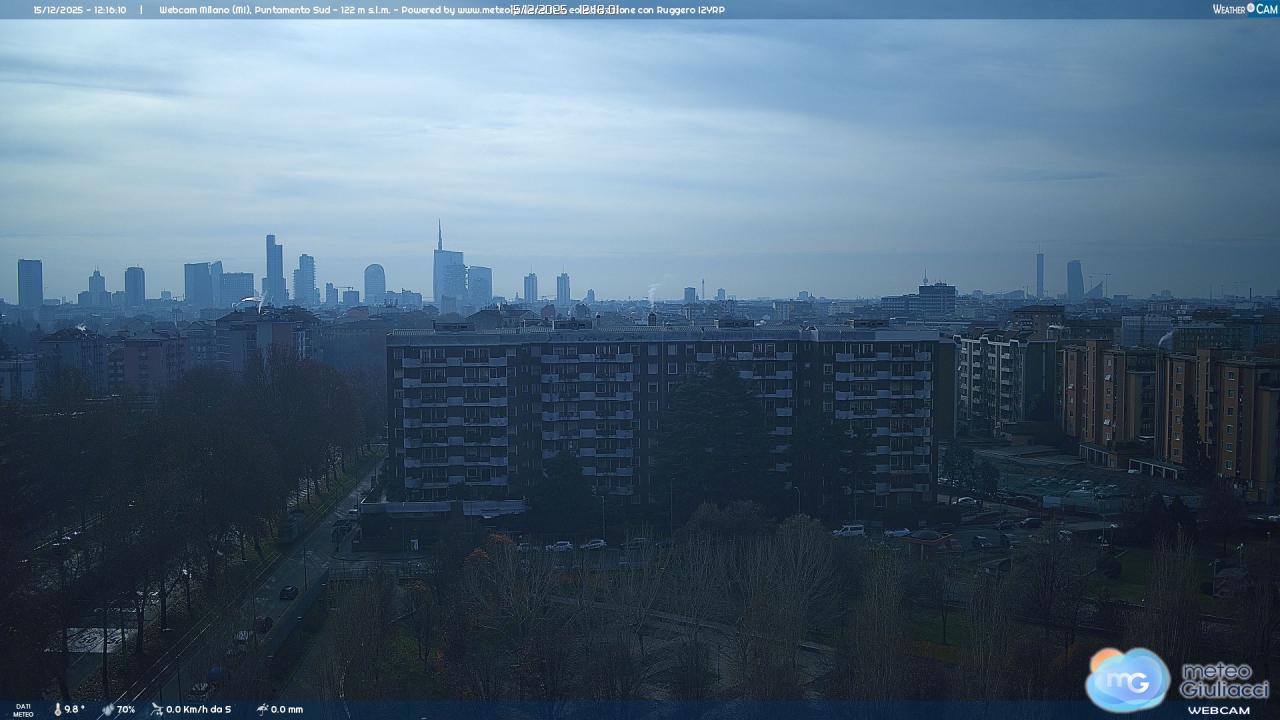Click the white van parked by the road
Screen dimensions: 1280x720
pyautogui.click(x=849, y=531)
